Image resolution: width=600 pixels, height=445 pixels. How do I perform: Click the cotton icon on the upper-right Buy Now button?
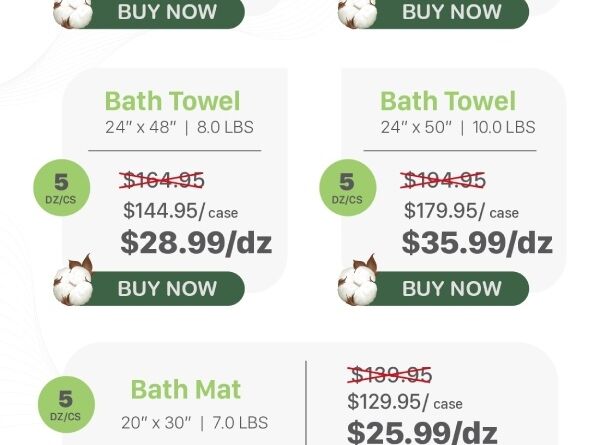(357, 10)
